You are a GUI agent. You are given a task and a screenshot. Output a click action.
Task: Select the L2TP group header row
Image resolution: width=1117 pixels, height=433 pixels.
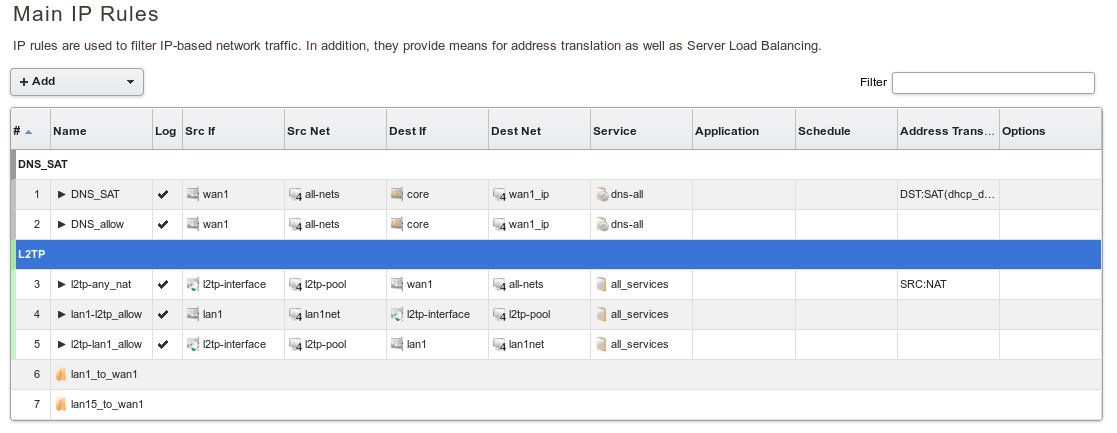[x=558, y=254]
